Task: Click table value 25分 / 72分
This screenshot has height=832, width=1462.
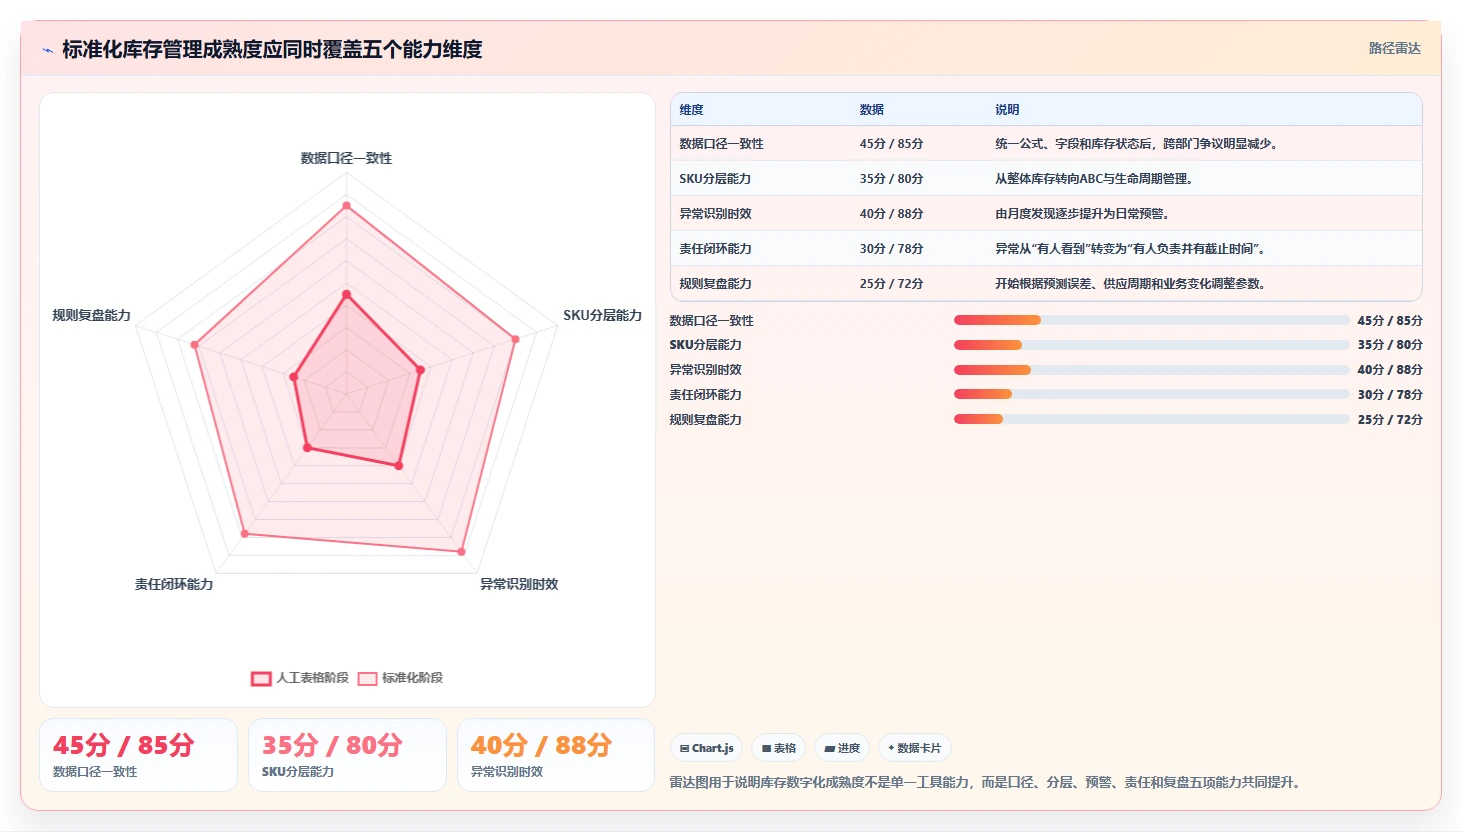Action: point(891,284)
